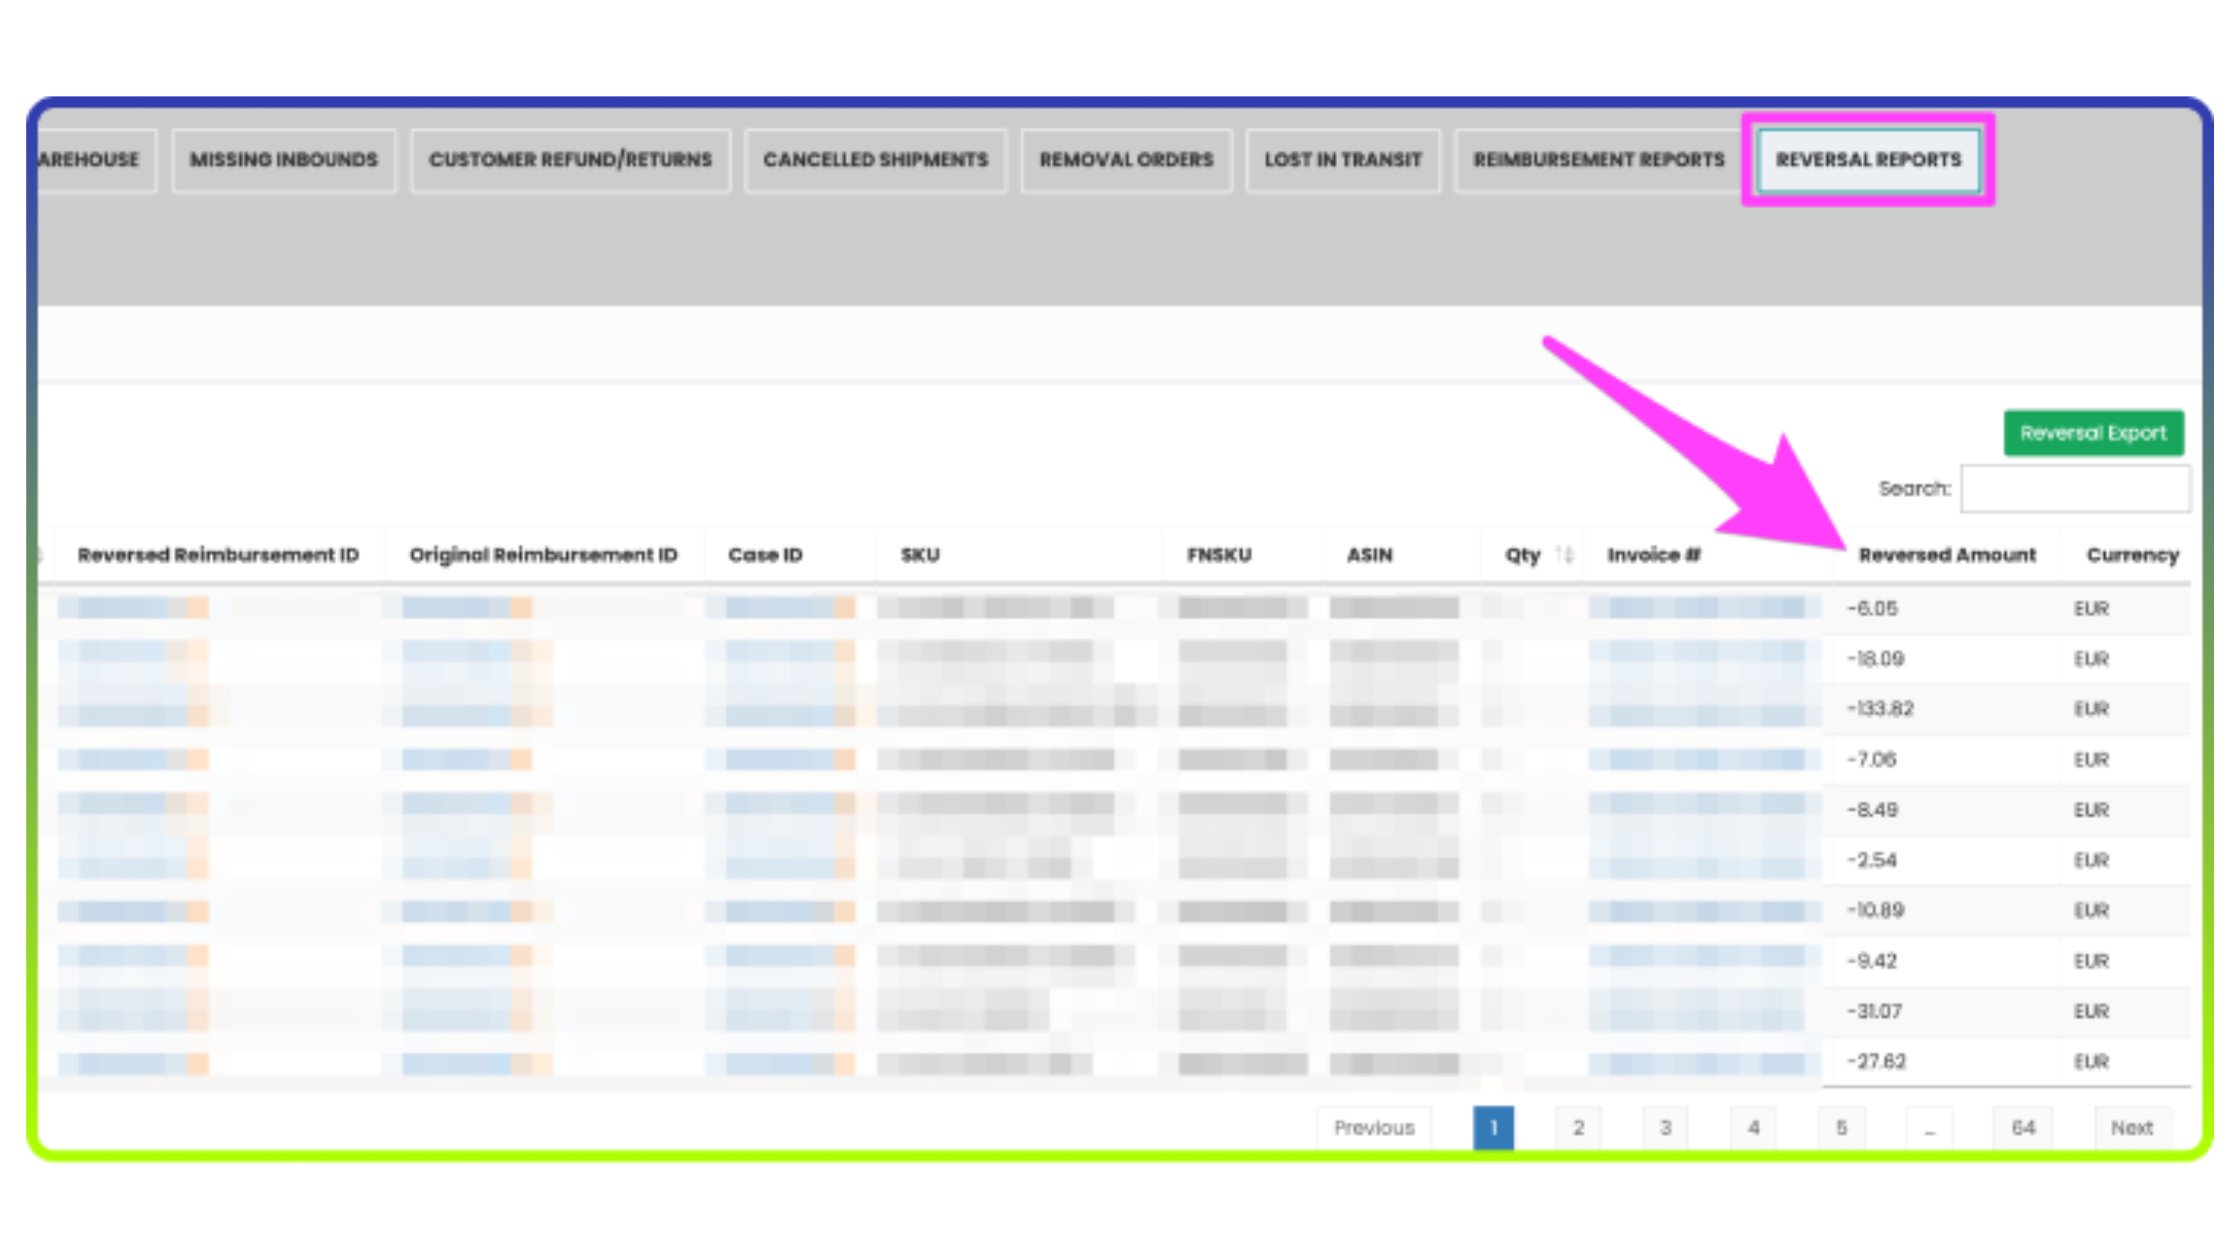Viewport: 2240px width, 1260px height.
Task: Select the Customer Refund/Returns tab
Action: coord(570,159)
